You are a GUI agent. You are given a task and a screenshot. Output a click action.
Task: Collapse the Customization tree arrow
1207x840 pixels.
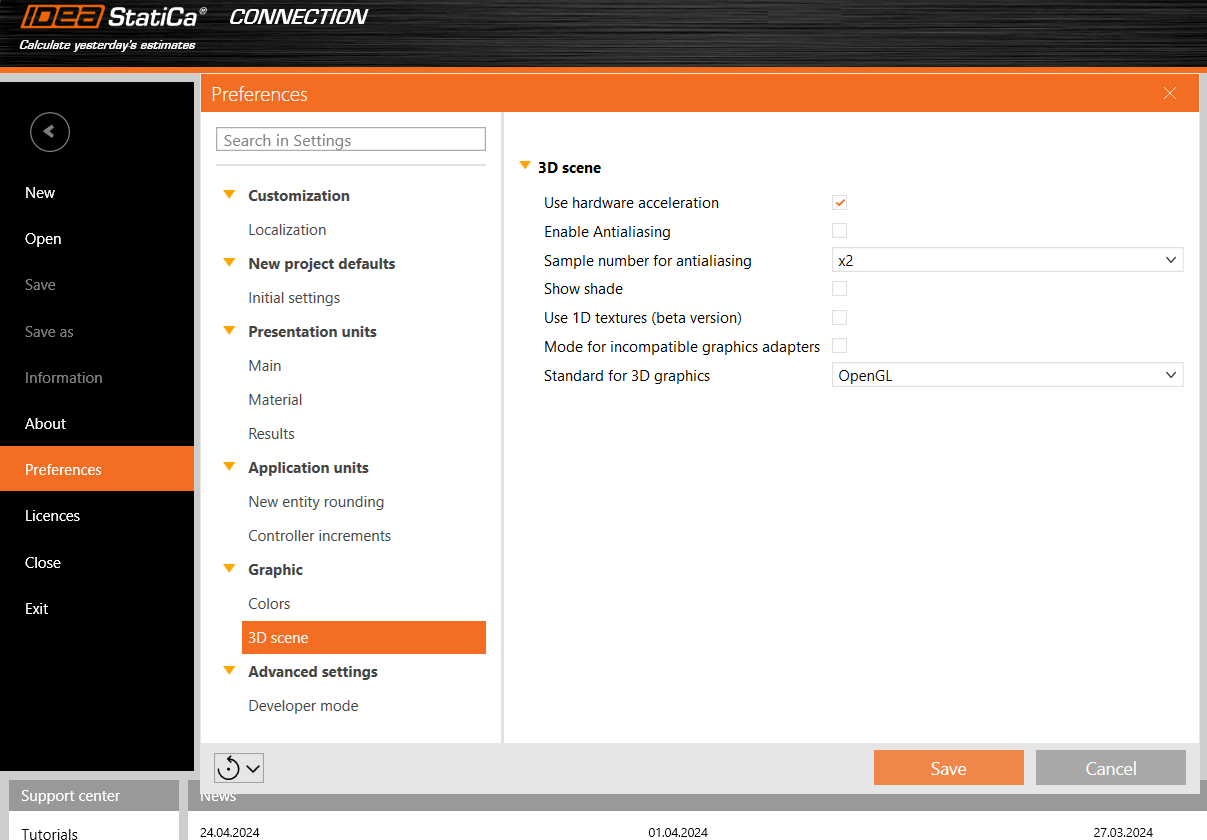229,195
